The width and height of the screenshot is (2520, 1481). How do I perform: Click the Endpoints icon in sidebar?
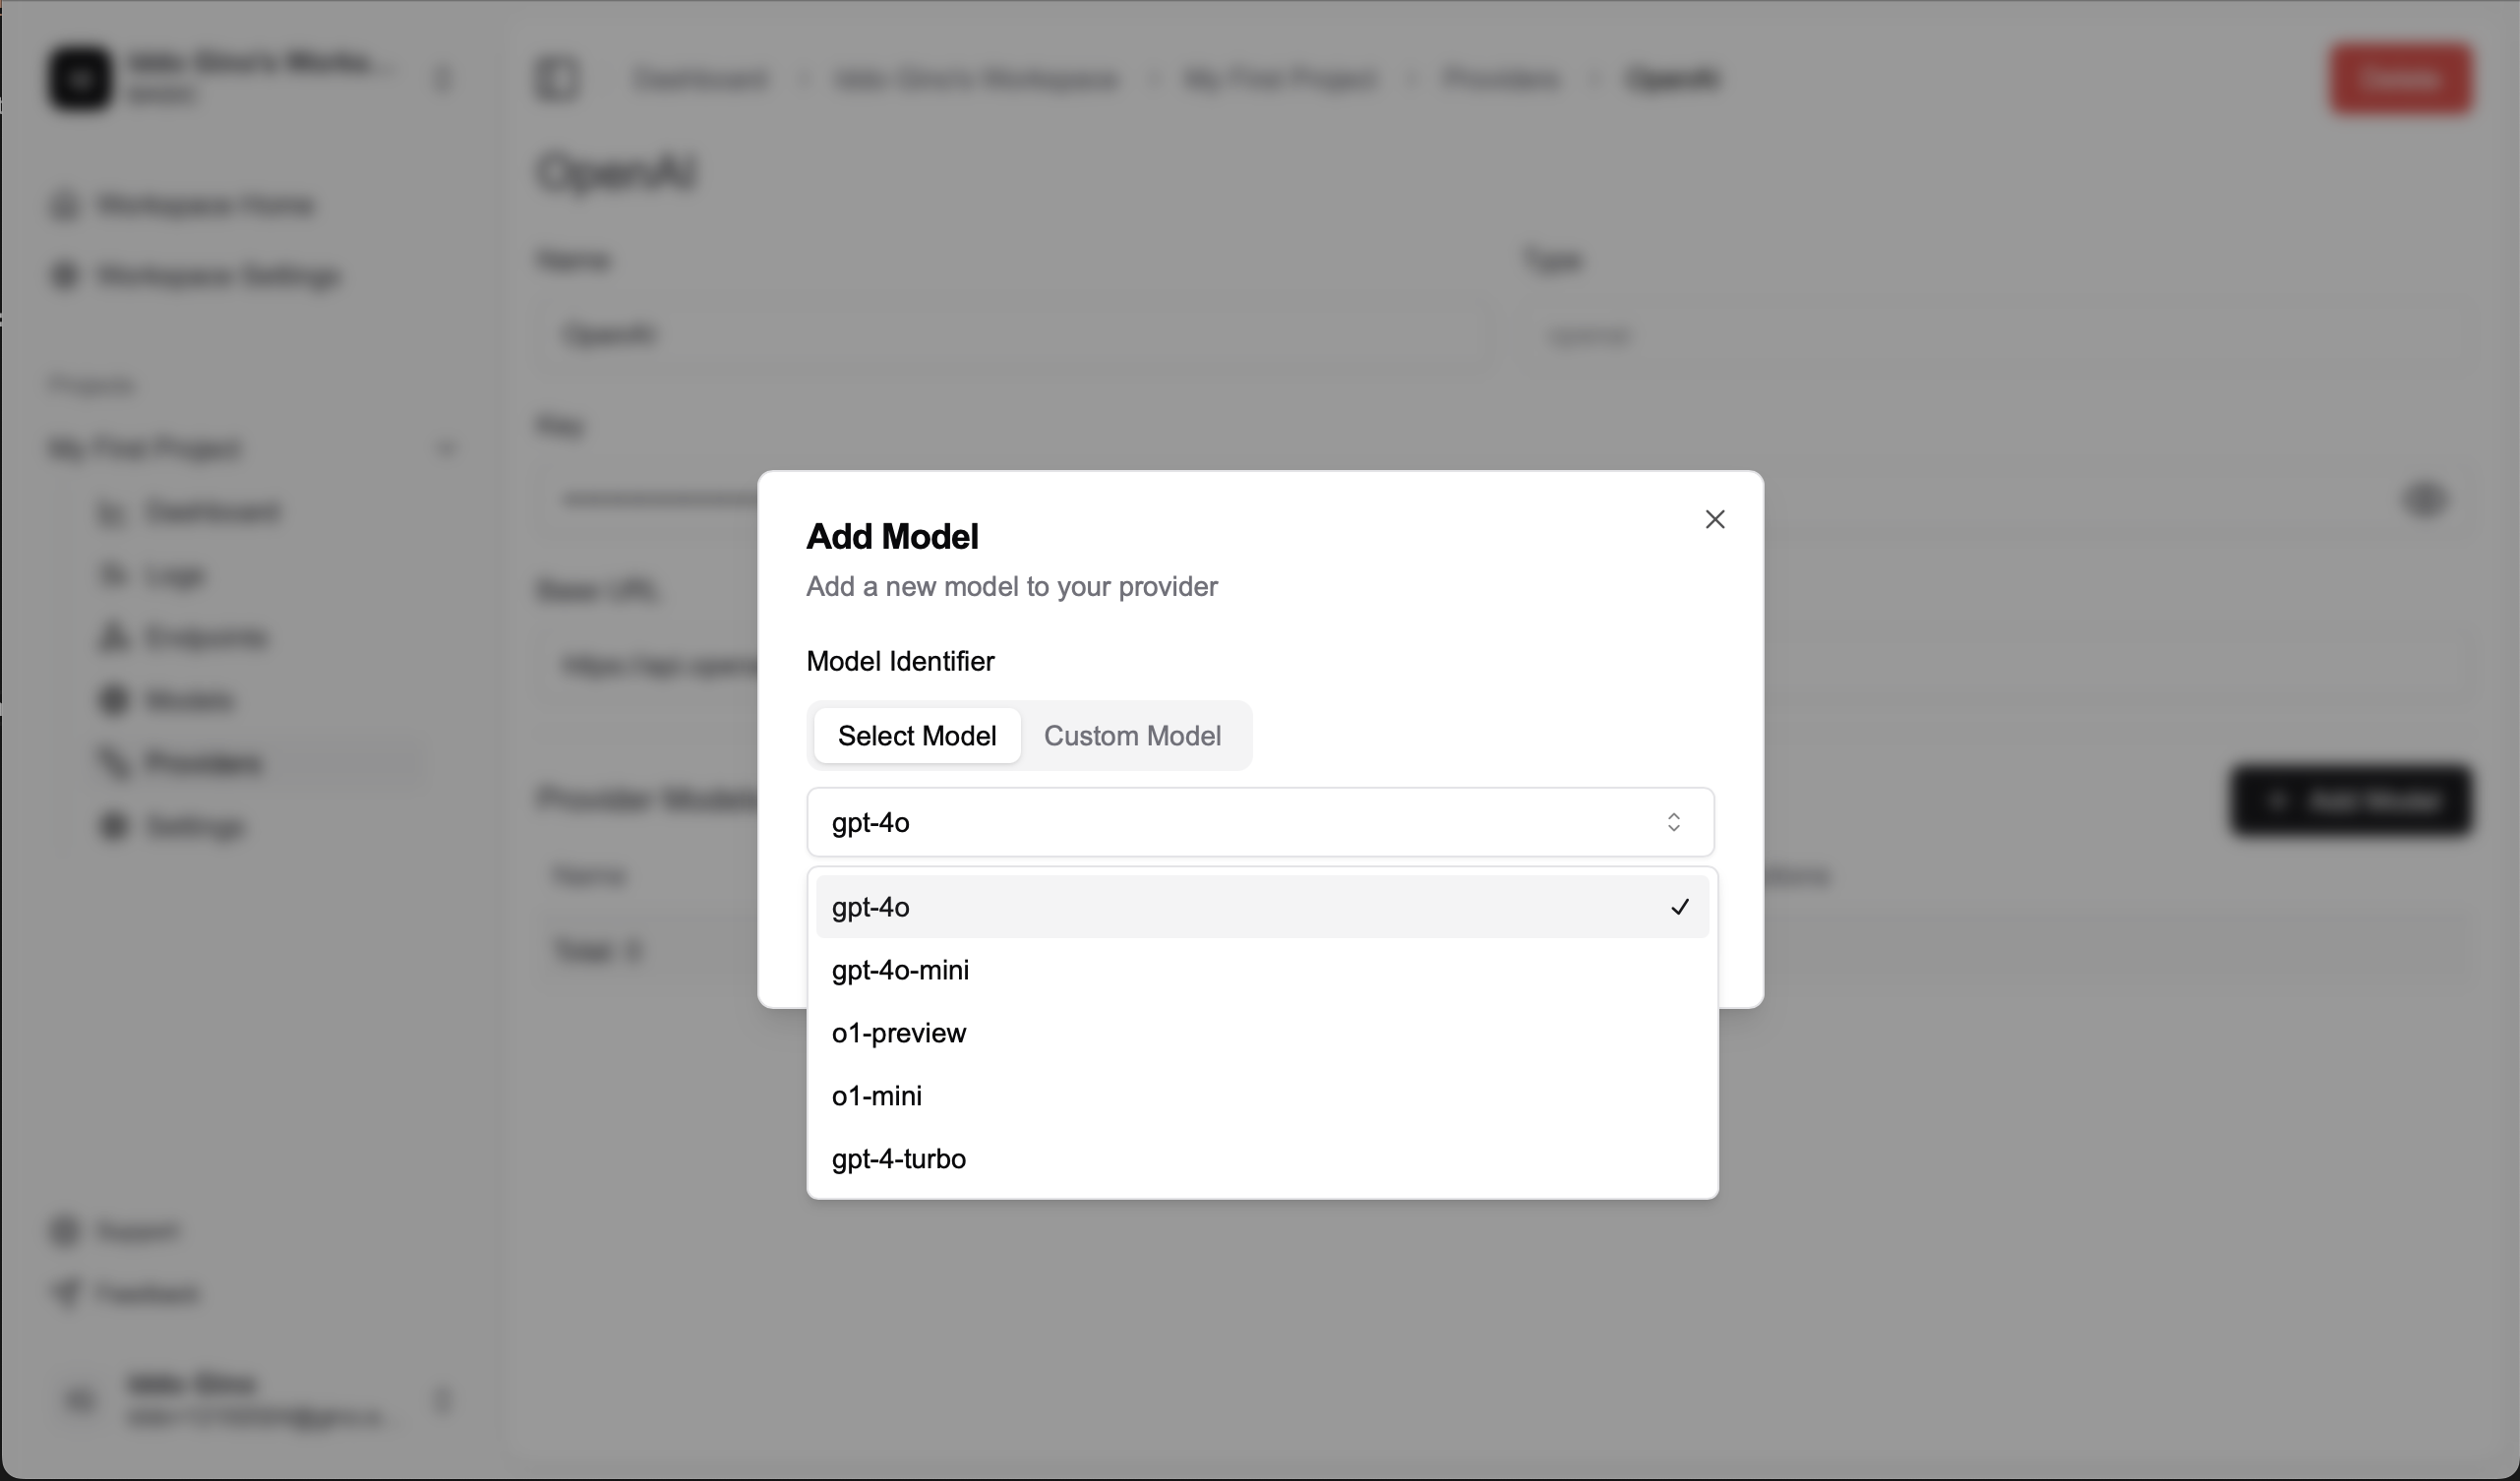point(112,637)
